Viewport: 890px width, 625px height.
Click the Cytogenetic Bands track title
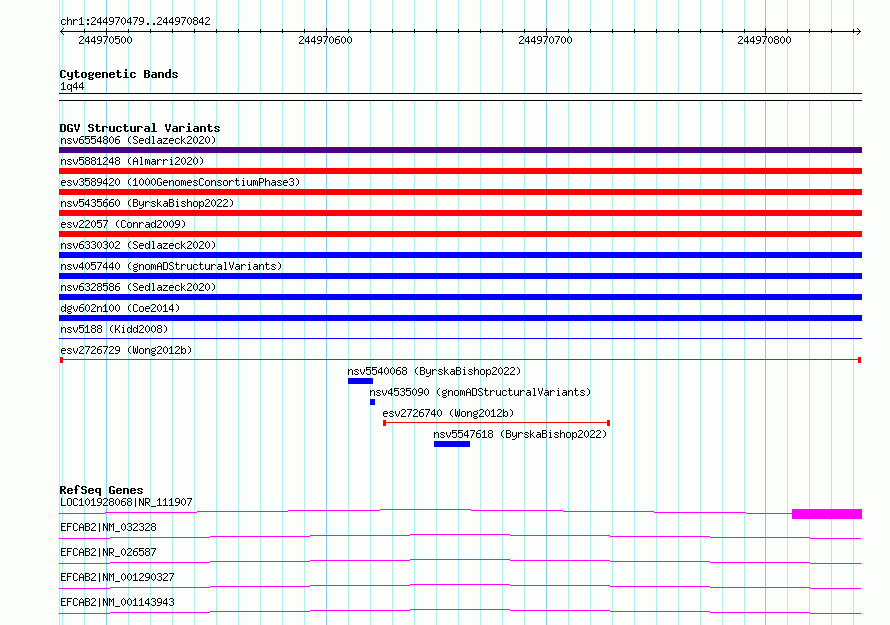click(x=119, y=74)
